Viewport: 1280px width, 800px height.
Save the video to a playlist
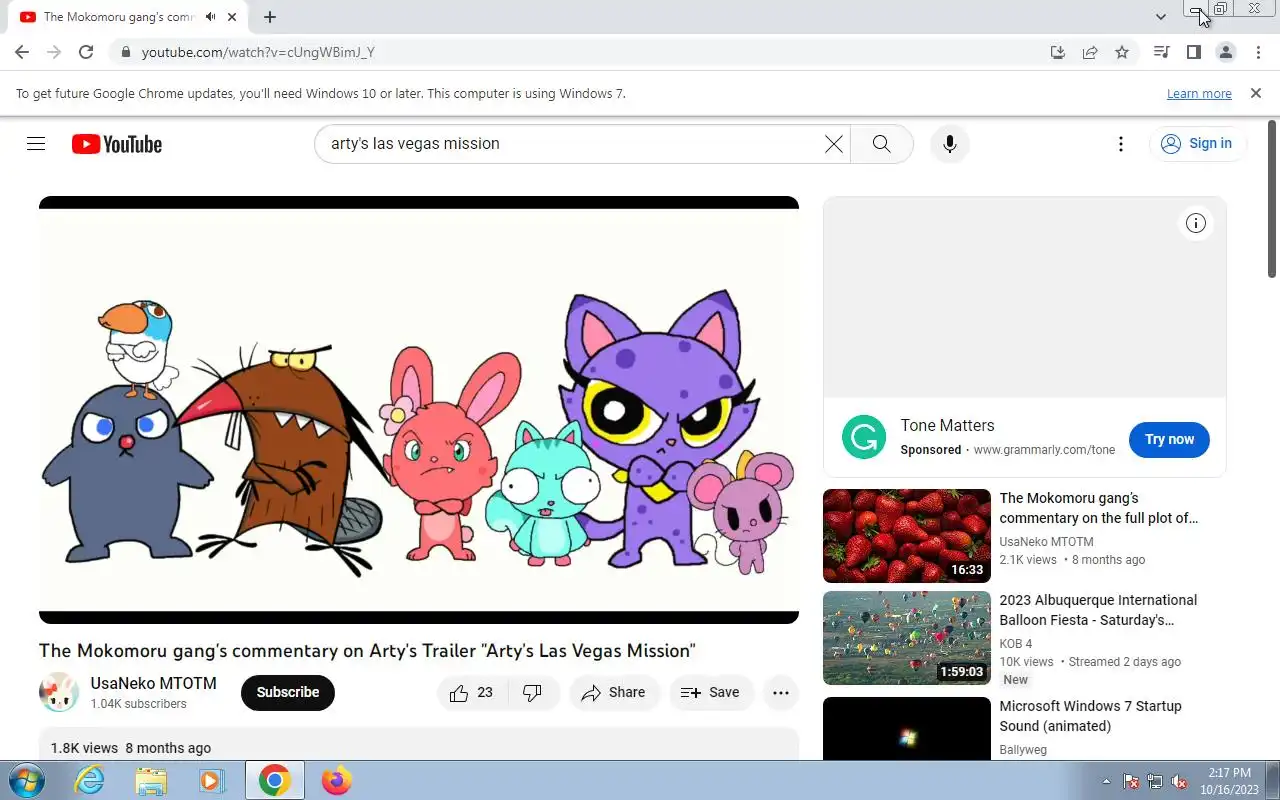tap(711, 692)
